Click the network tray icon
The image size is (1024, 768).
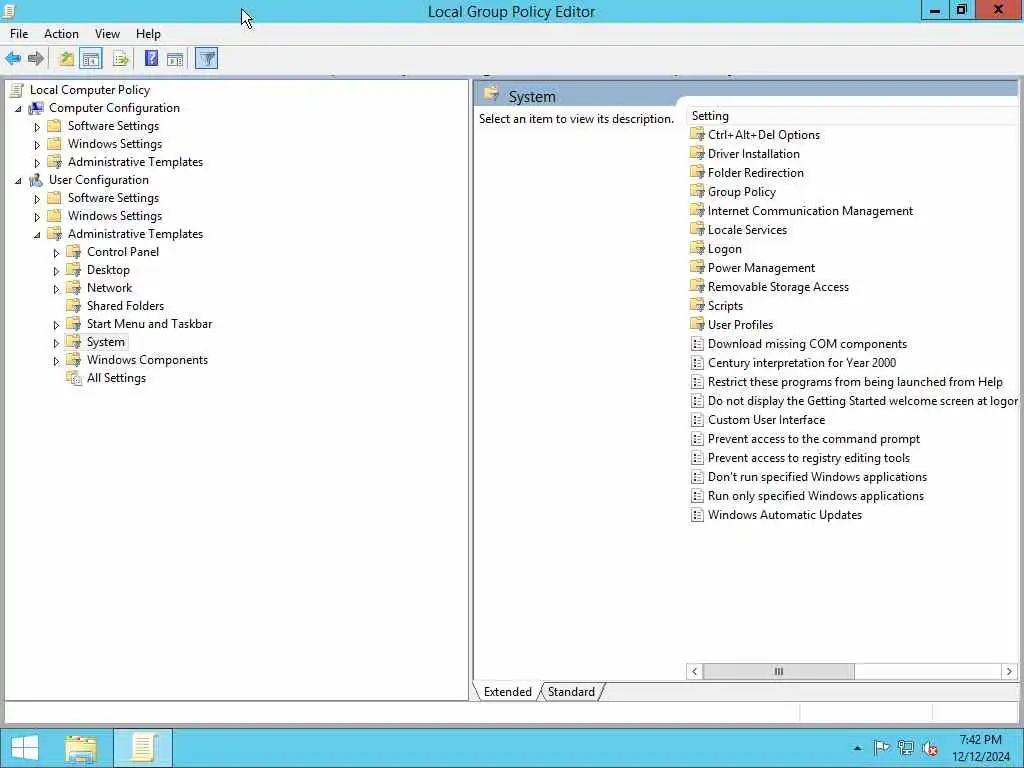pos(906,748)
